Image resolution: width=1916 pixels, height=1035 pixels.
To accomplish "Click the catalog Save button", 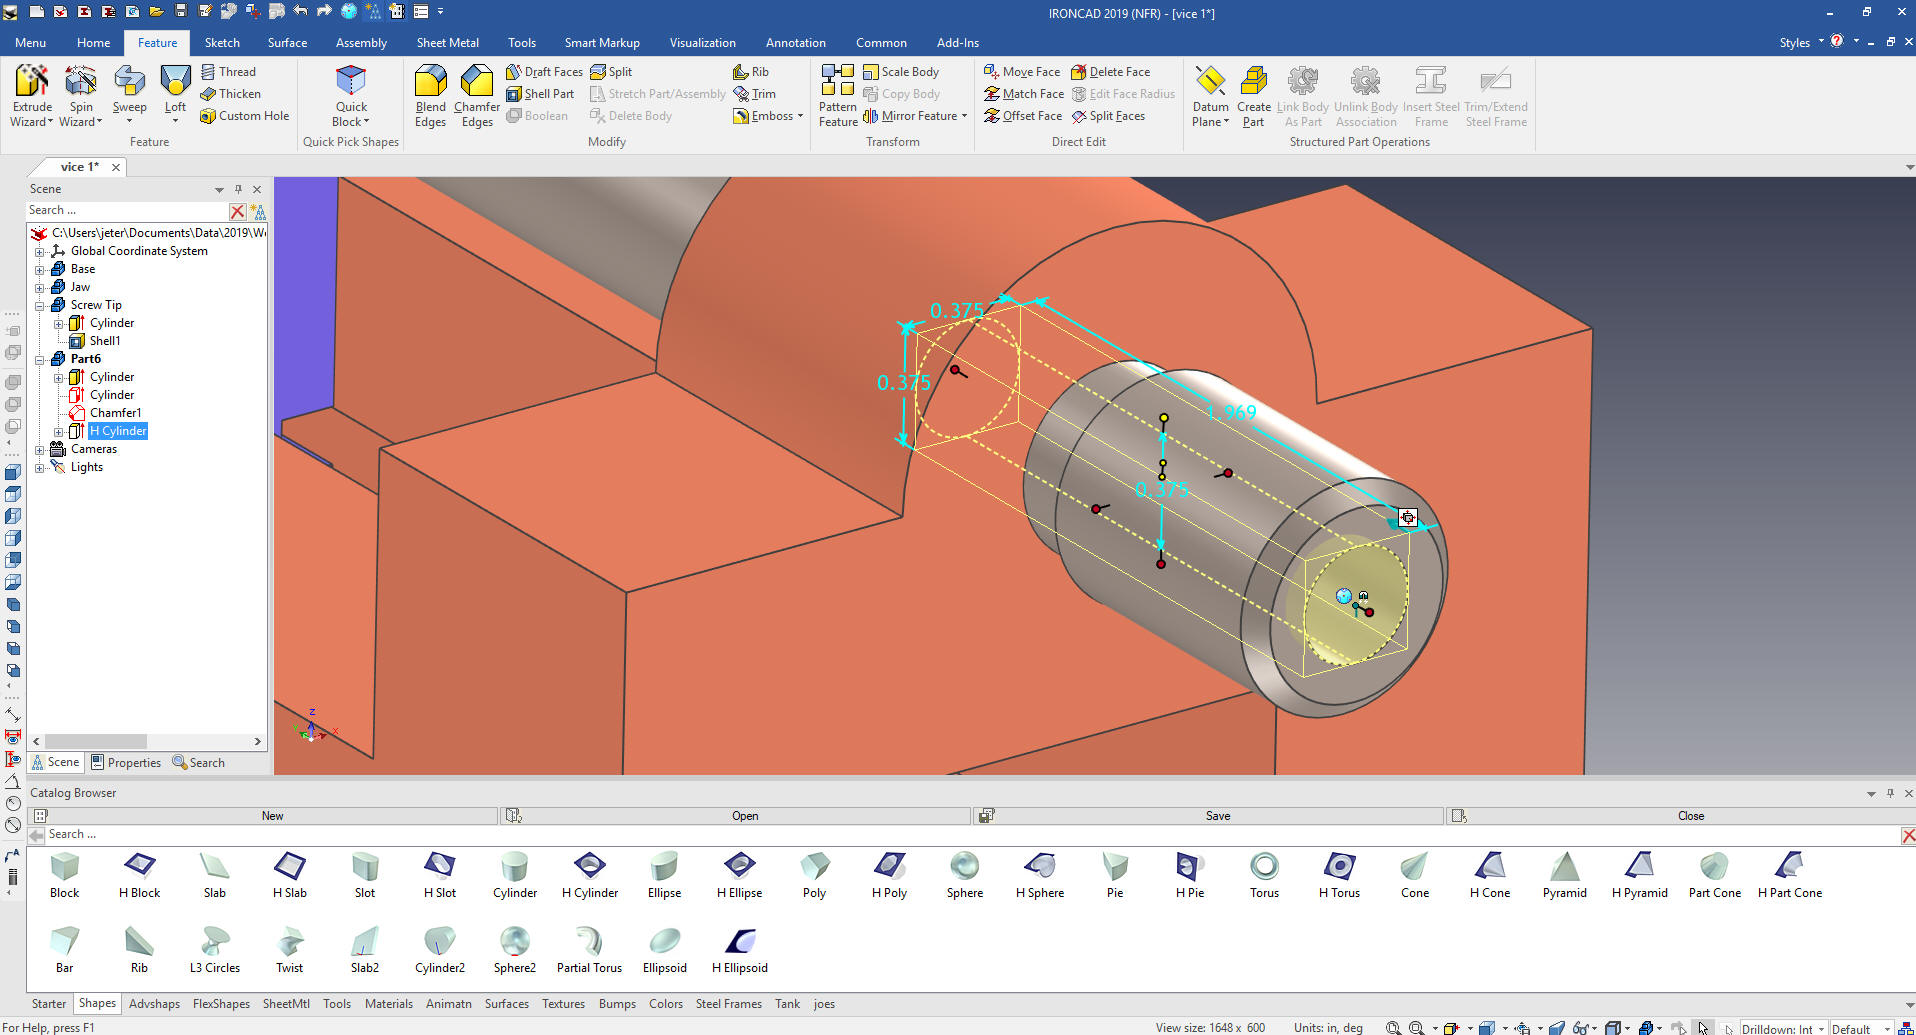I will click(x=1217, y=816).
